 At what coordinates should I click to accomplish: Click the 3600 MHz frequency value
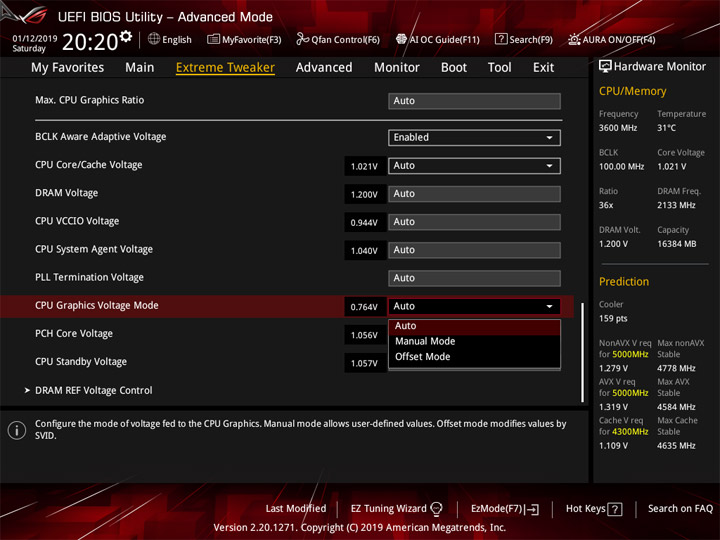618,128
